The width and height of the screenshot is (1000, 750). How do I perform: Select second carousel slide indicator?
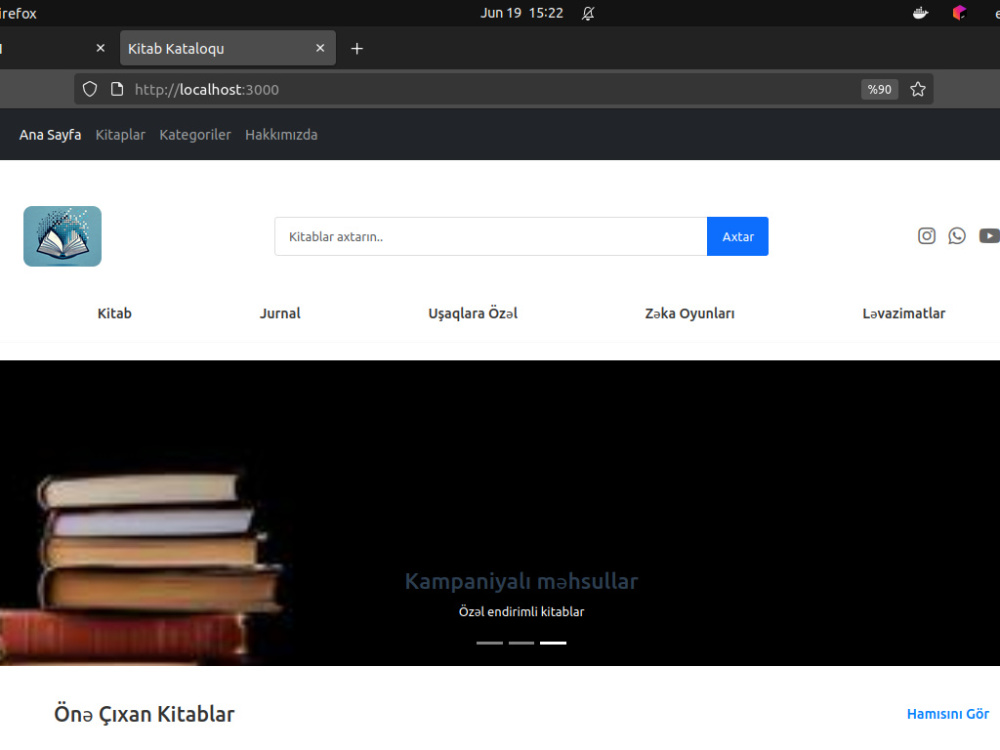point(522,643)
